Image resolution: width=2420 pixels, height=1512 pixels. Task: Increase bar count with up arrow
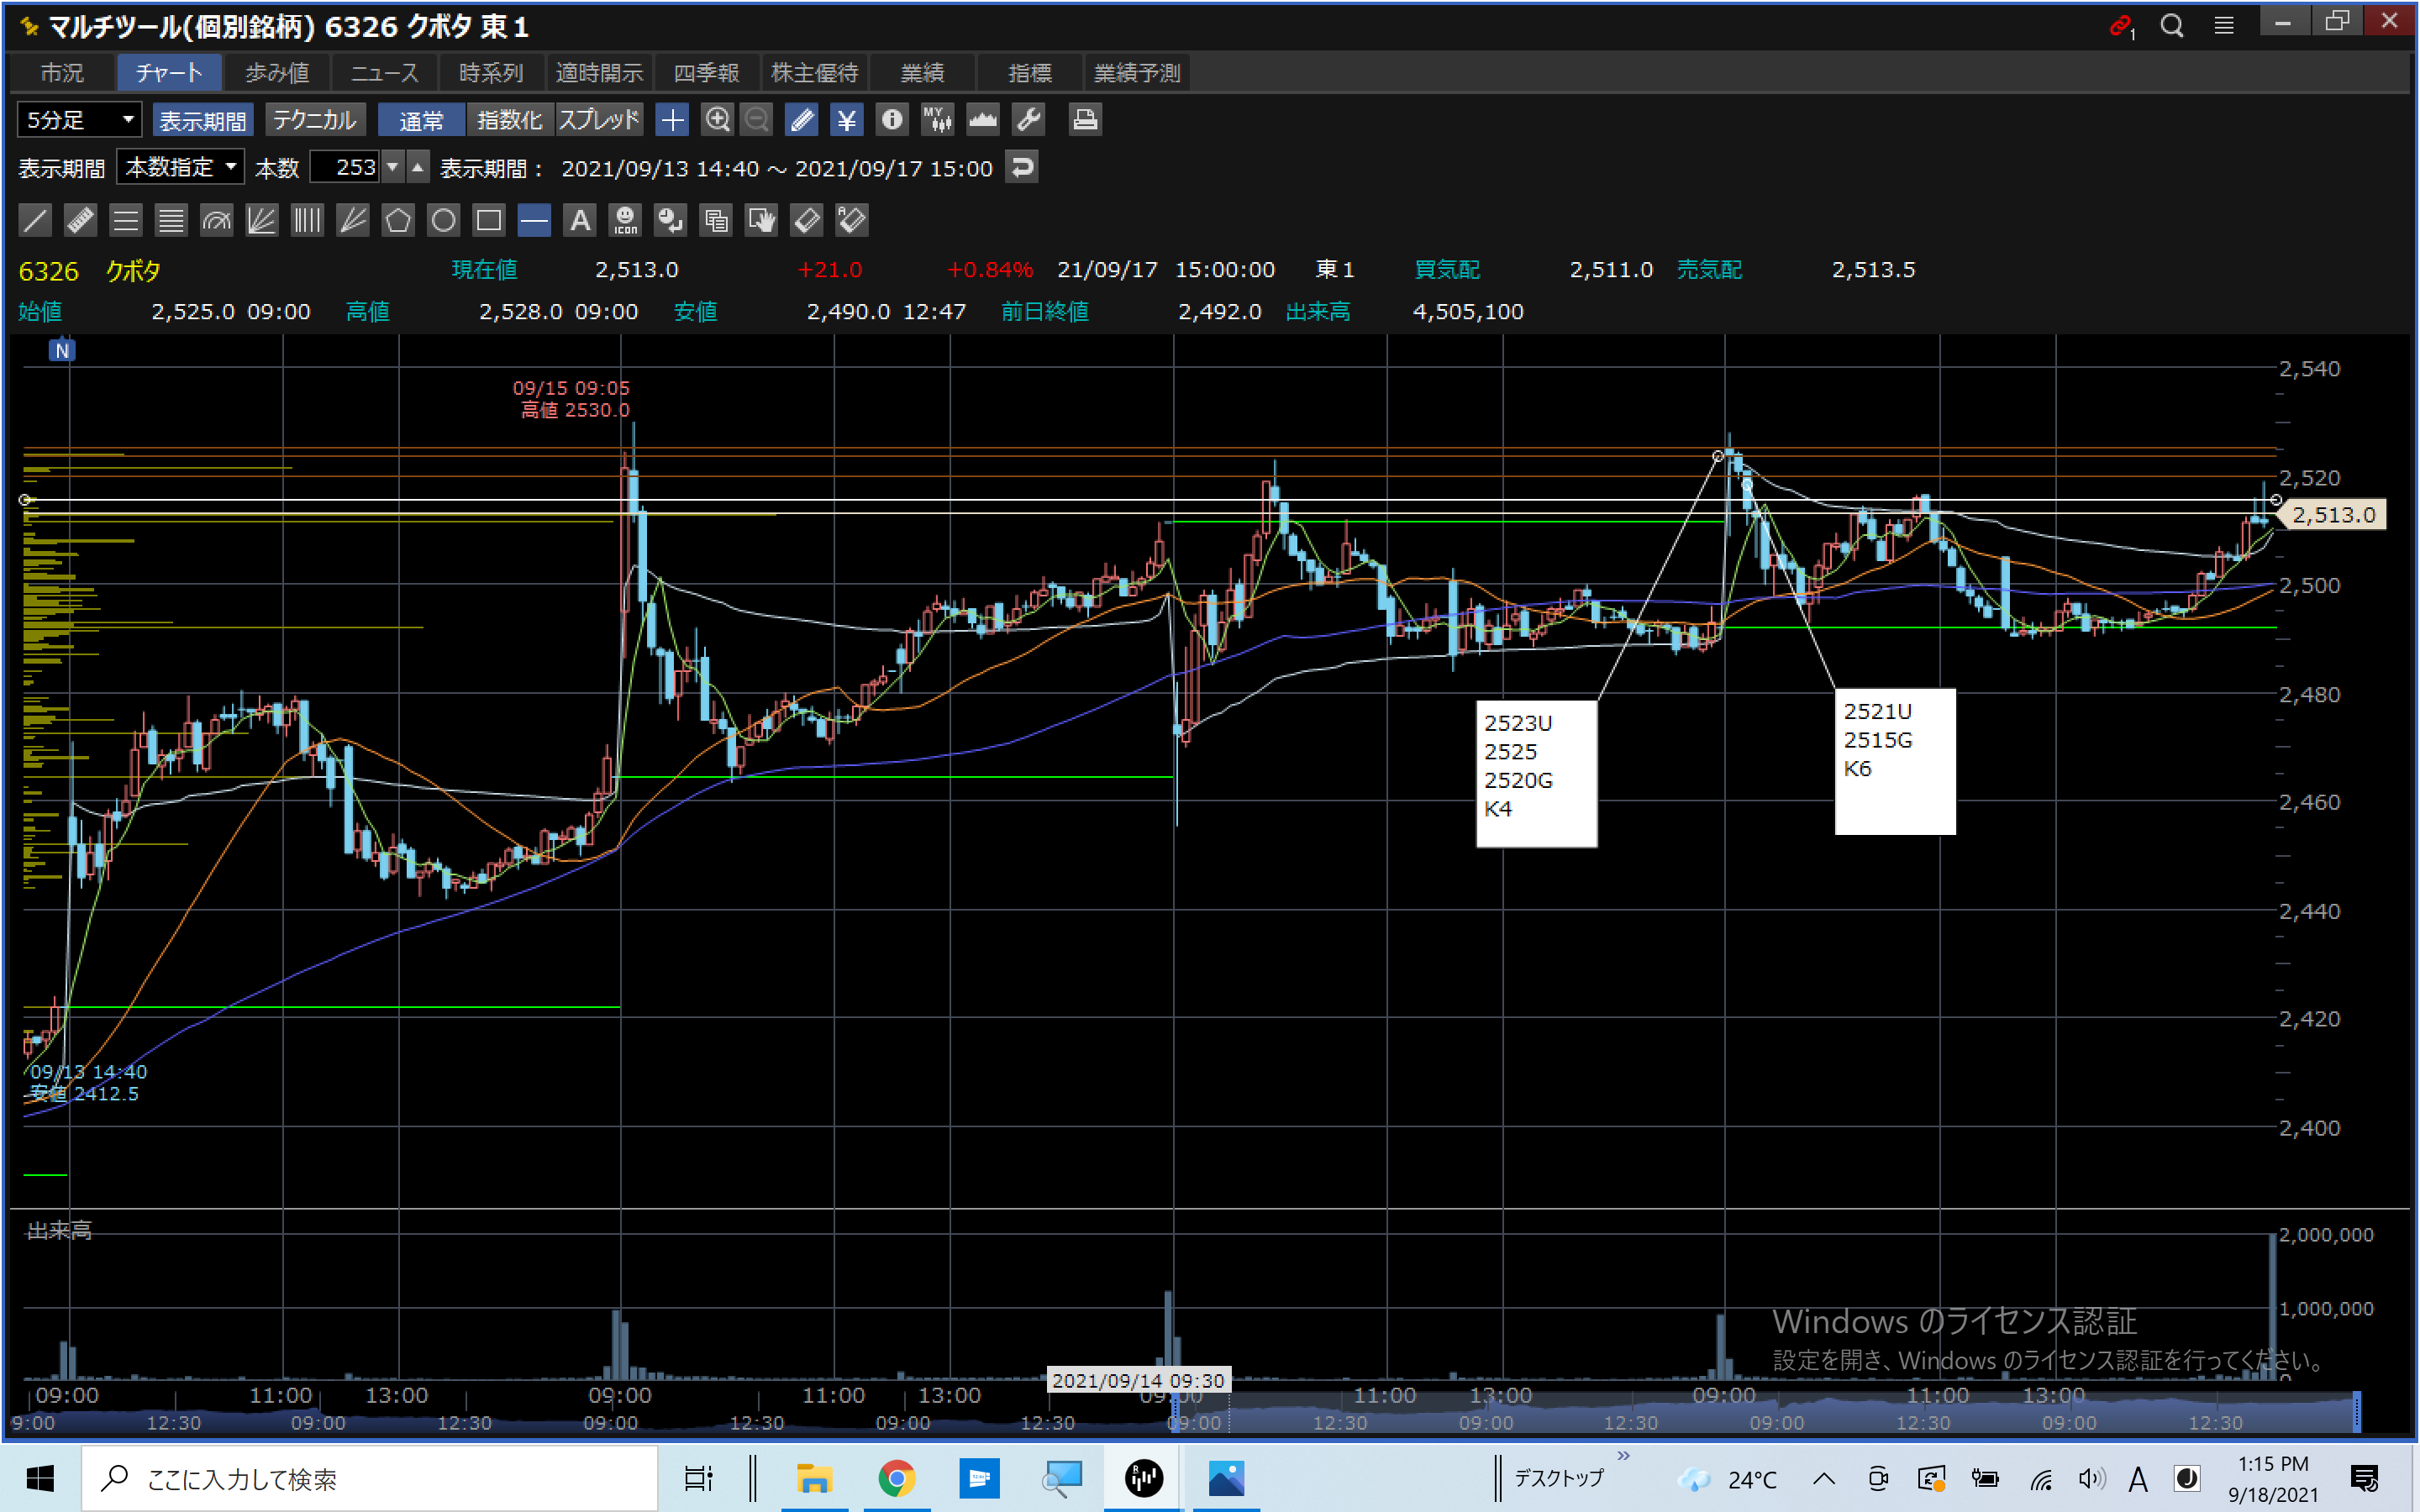(x=418, y=166)
